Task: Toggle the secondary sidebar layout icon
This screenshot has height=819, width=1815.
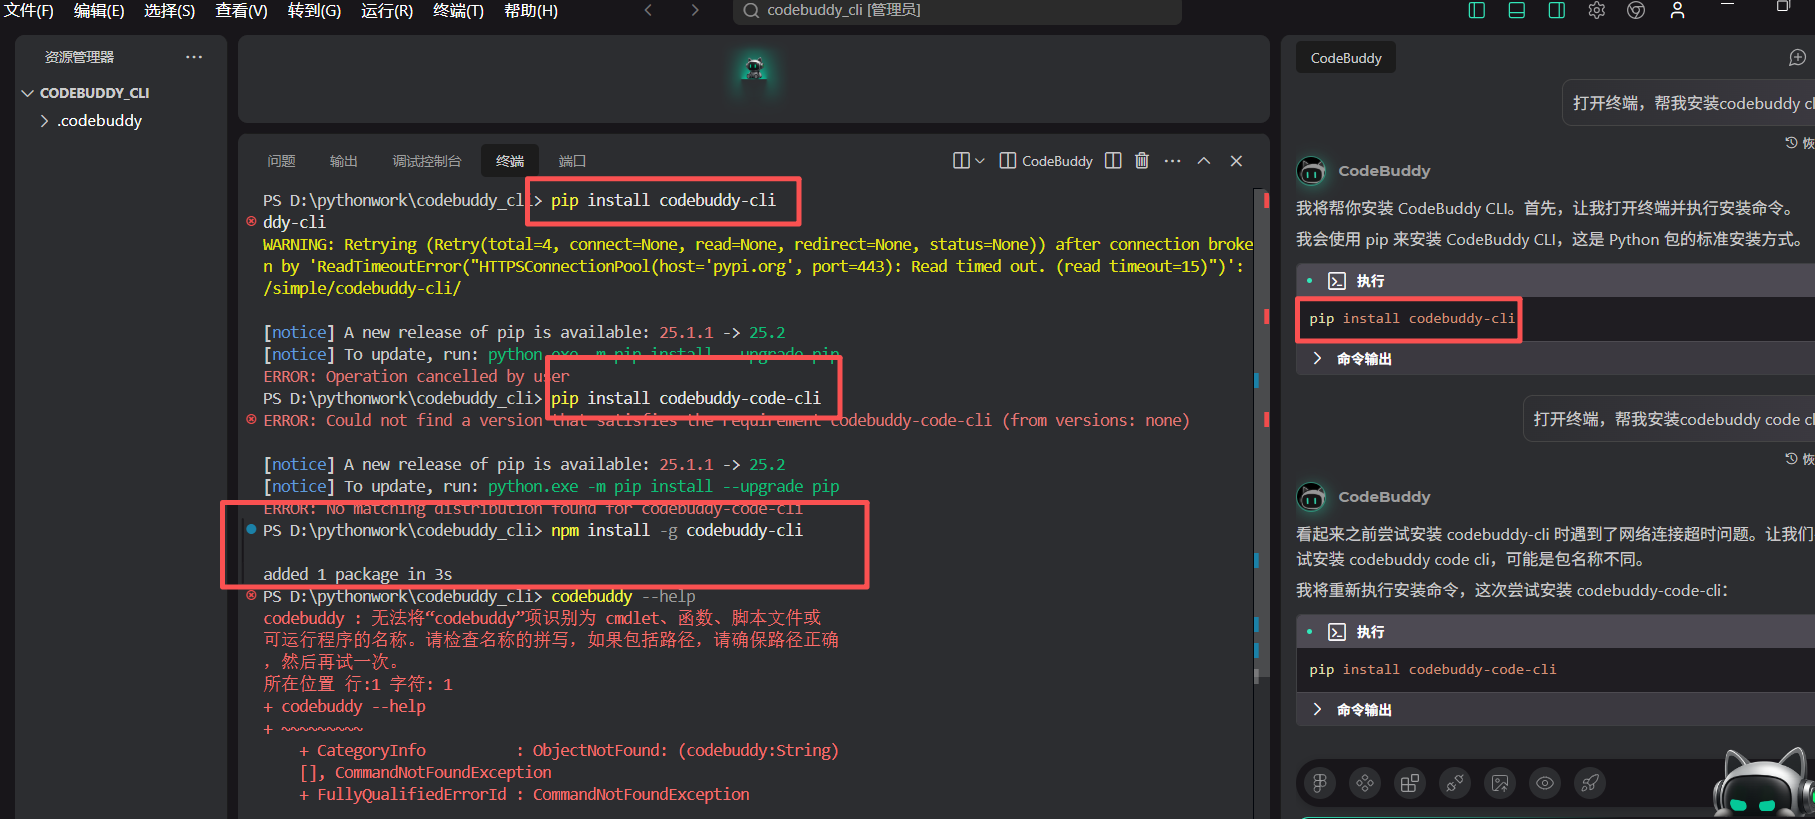Action: 1556,10
